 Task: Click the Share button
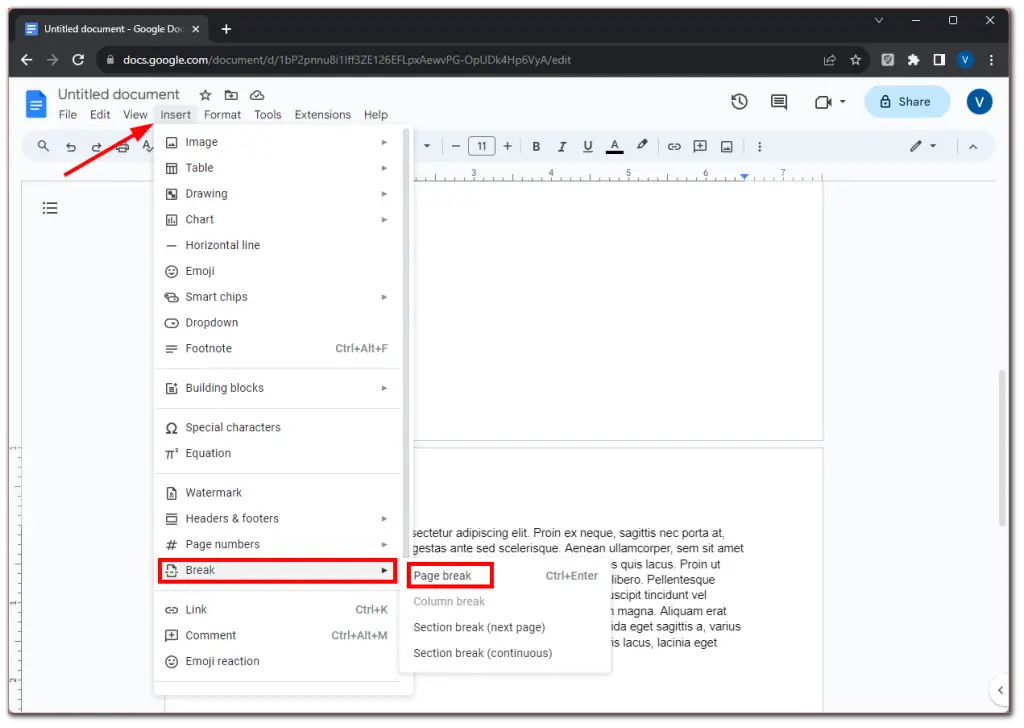(906, 101)
